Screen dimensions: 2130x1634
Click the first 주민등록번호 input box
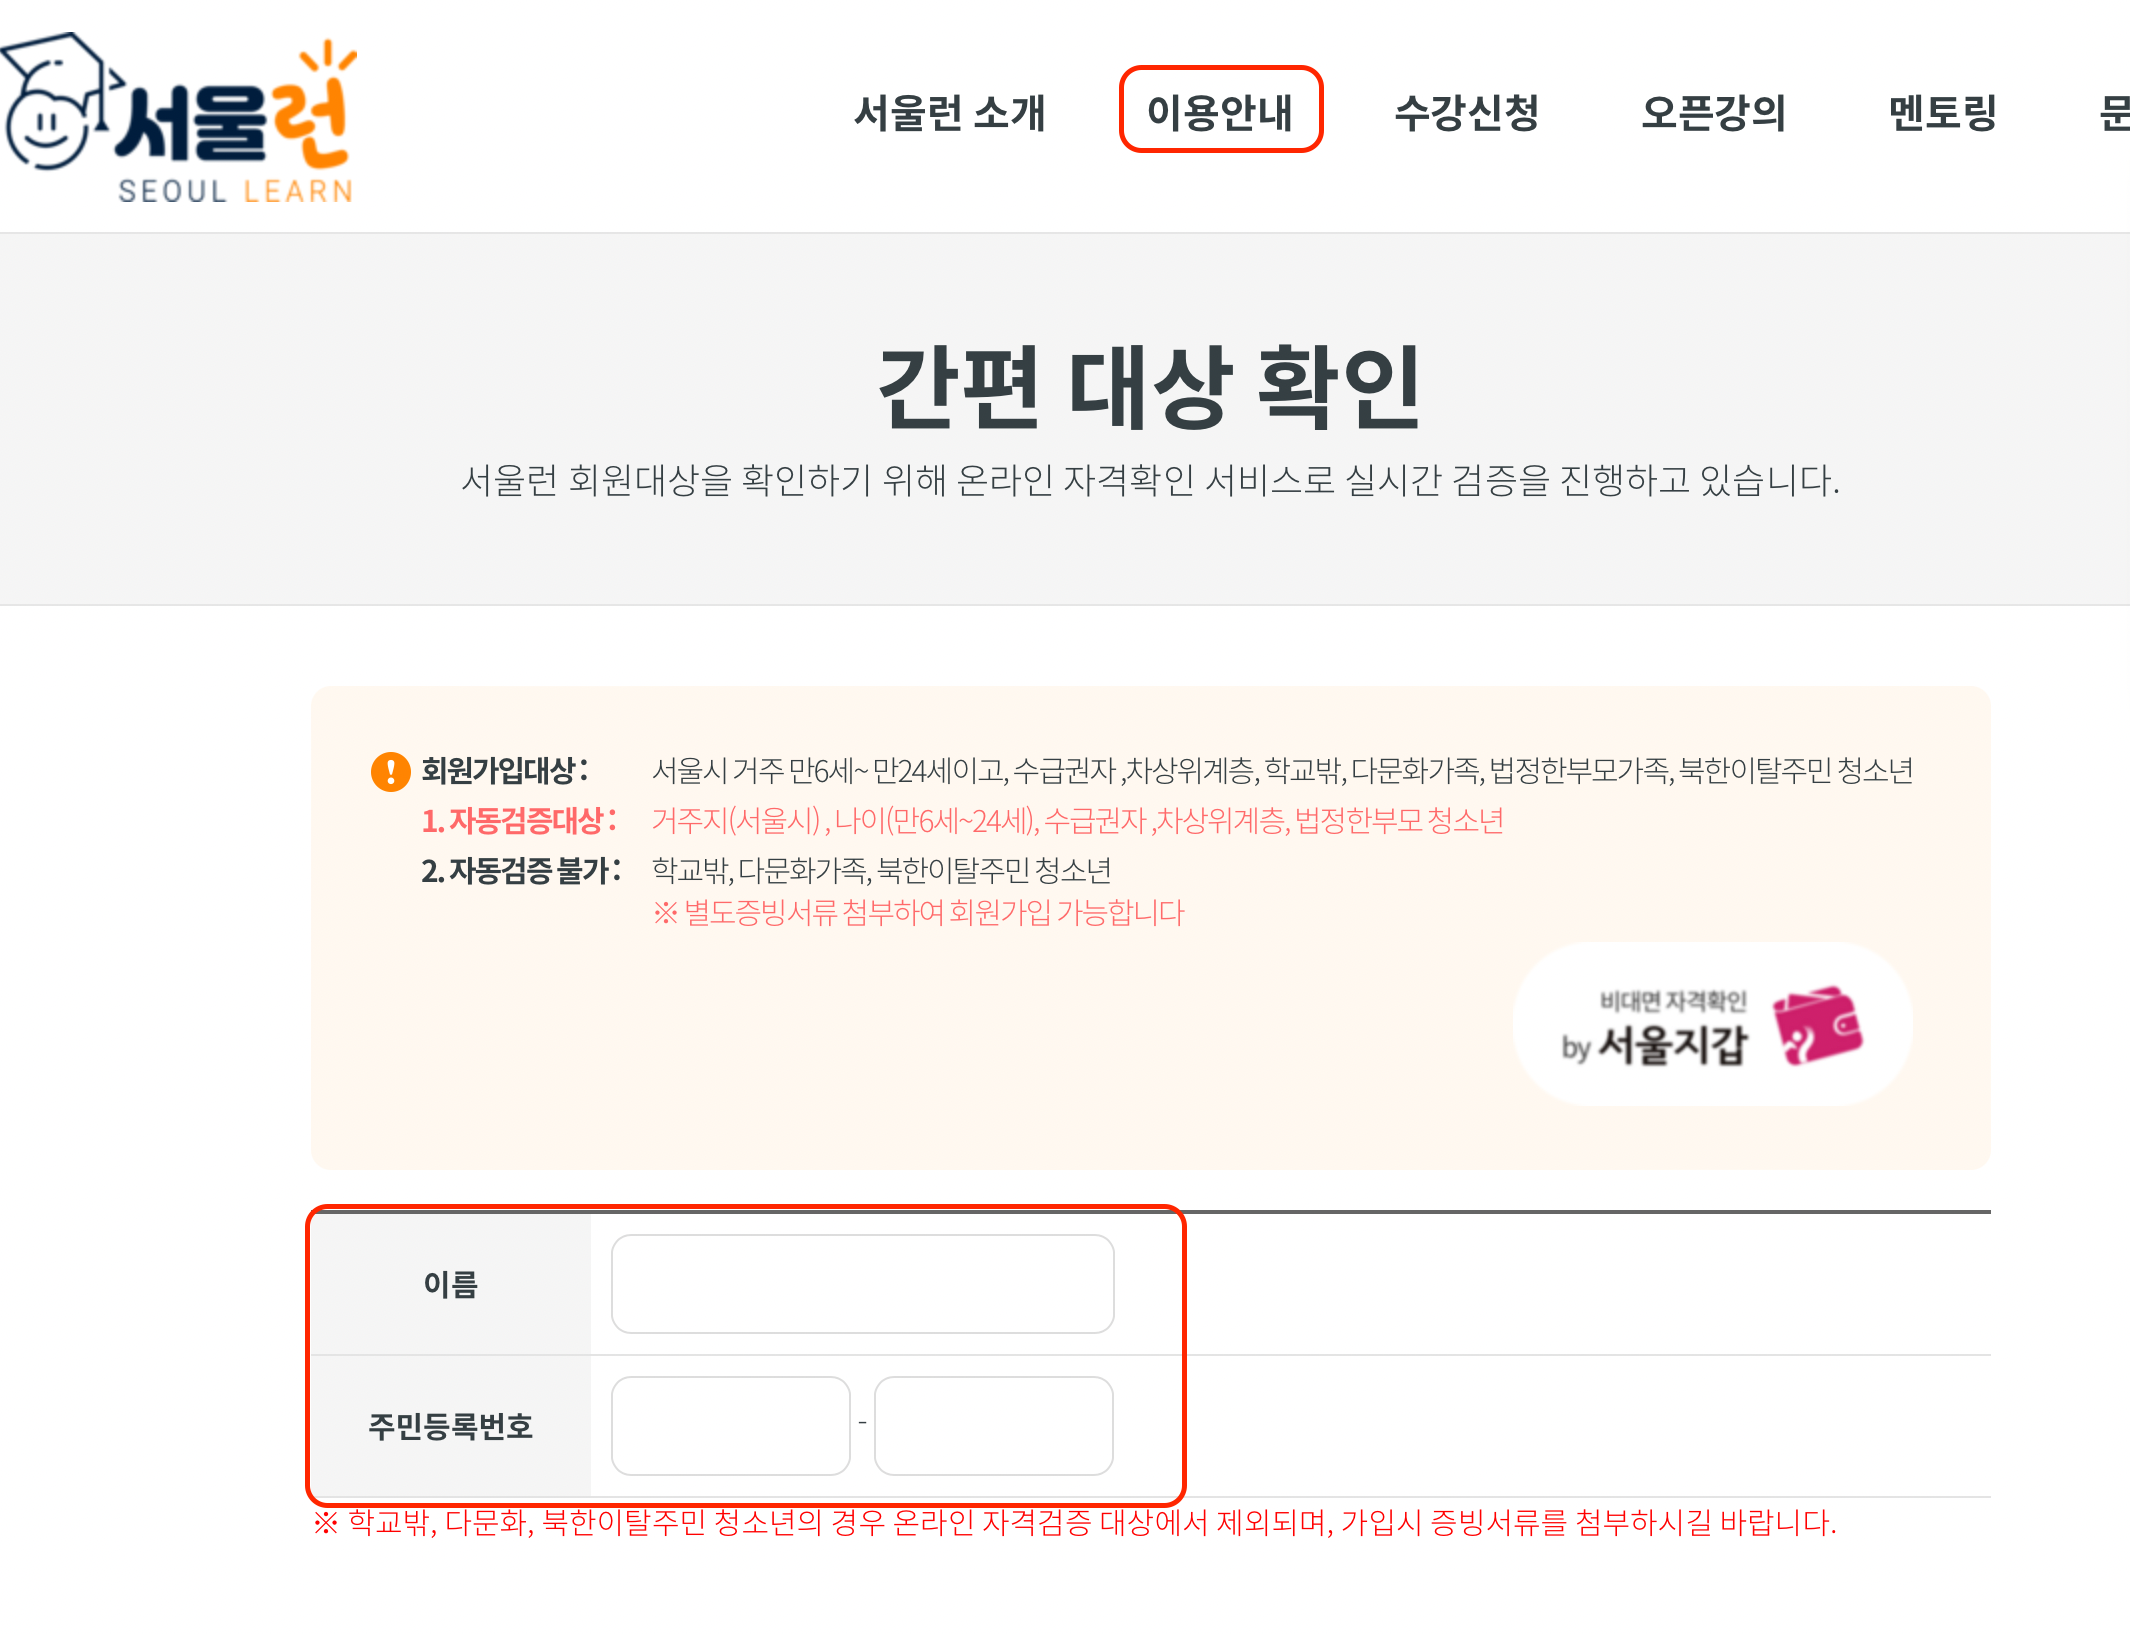(x=730, y=1425)
